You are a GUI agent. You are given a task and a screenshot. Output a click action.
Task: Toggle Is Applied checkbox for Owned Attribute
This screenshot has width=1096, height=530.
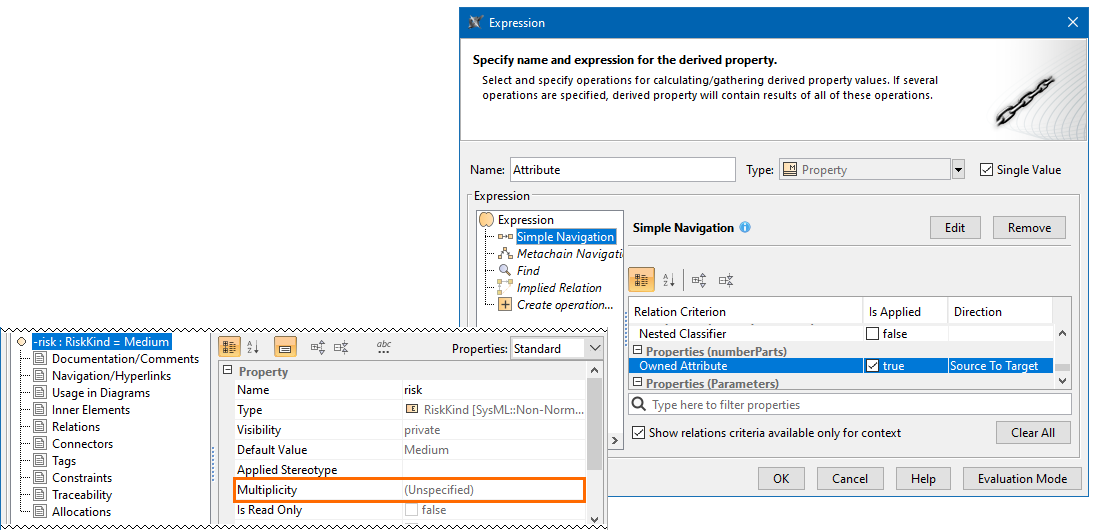(872, 366)
